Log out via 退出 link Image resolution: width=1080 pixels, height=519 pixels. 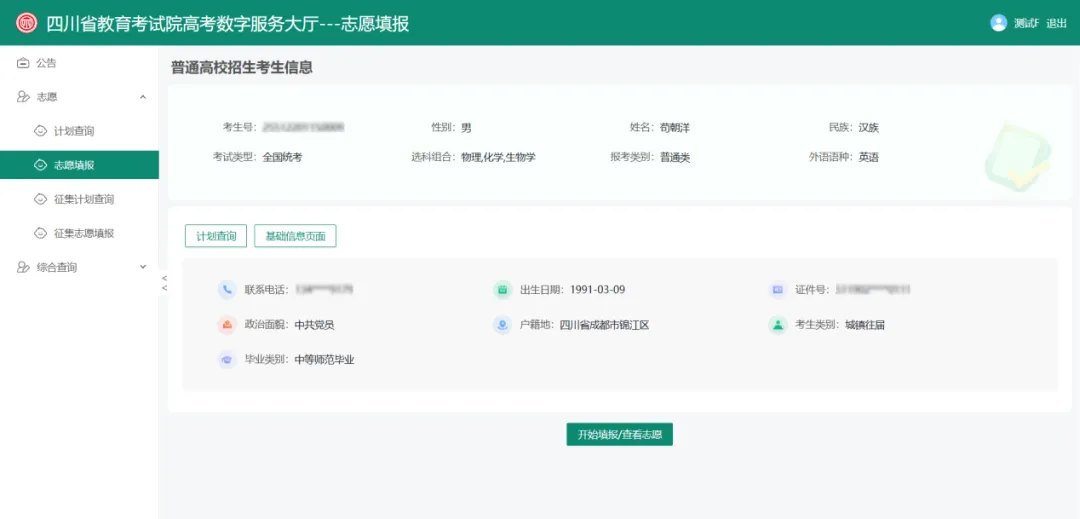[x=1056, y=23]
